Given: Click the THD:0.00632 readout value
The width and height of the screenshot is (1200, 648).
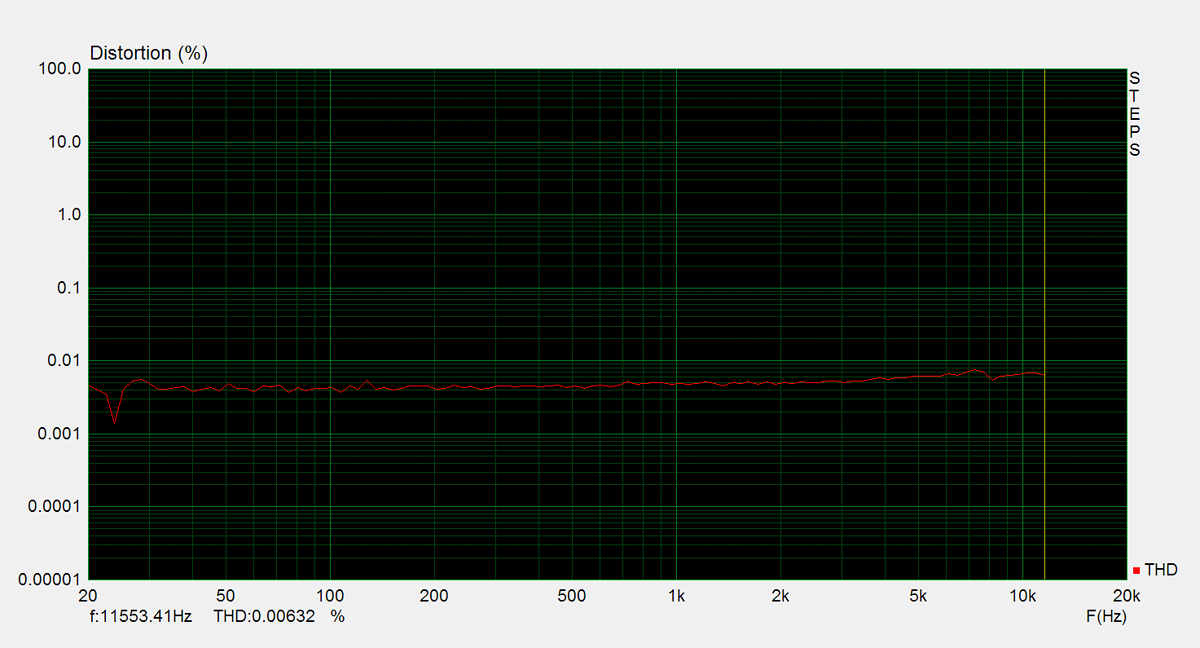Looking at the screenshot, I should point(265,617).
